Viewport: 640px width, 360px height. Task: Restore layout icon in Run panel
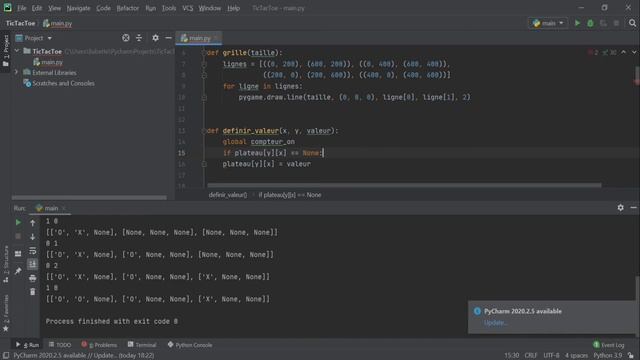(x=18, y=253)
